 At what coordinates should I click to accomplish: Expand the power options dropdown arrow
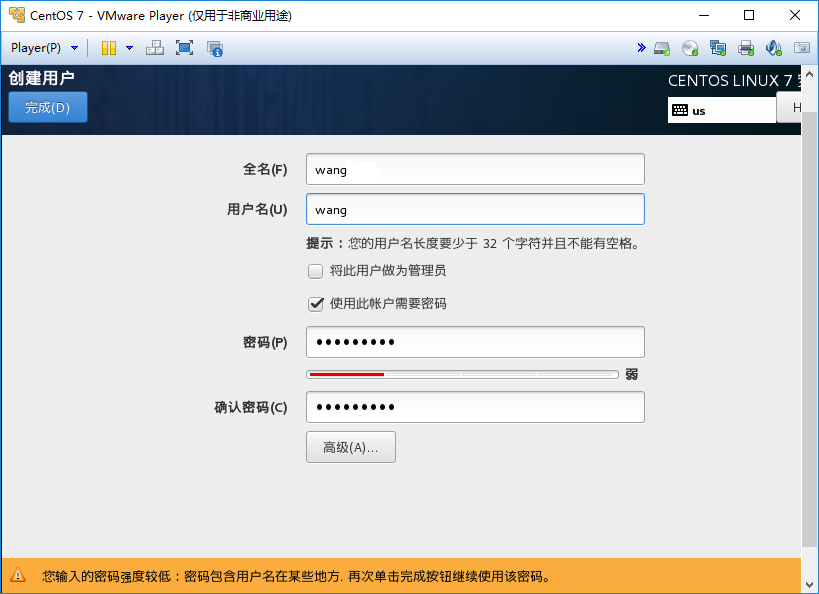(129, 48)
